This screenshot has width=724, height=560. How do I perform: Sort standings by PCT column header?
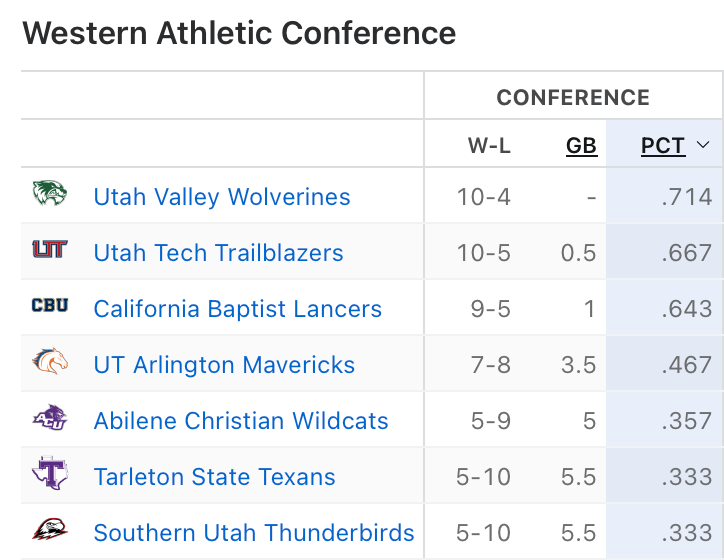663,146
